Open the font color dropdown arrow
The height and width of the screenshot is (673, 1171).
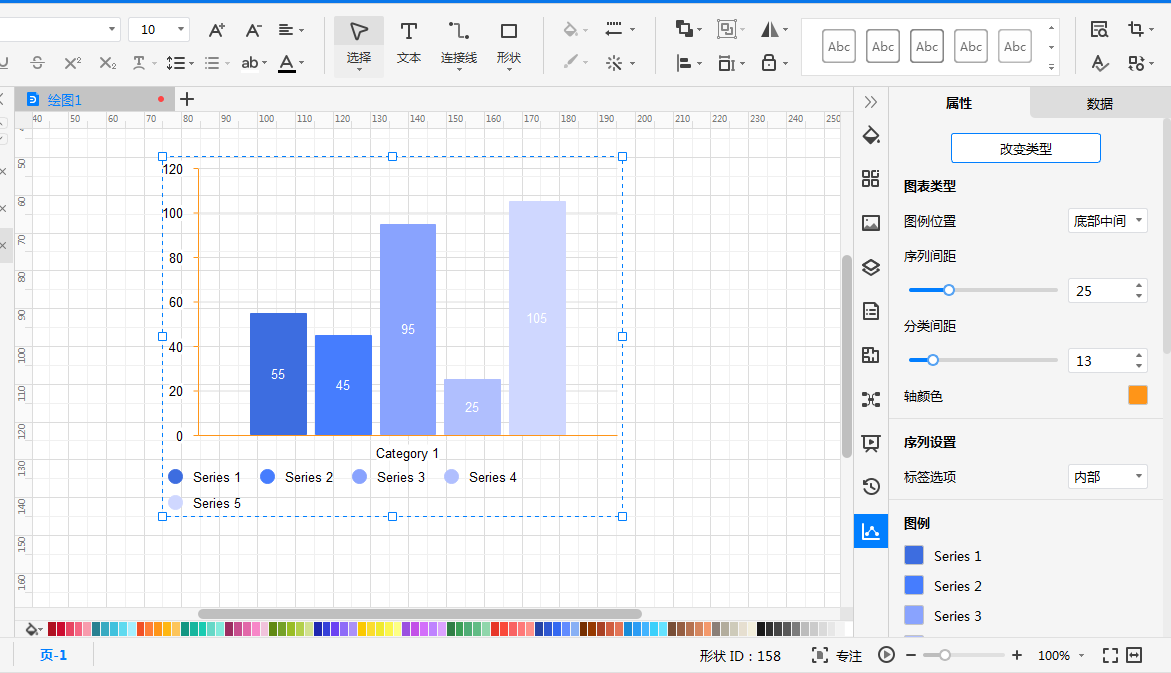[x=302, y=63]
